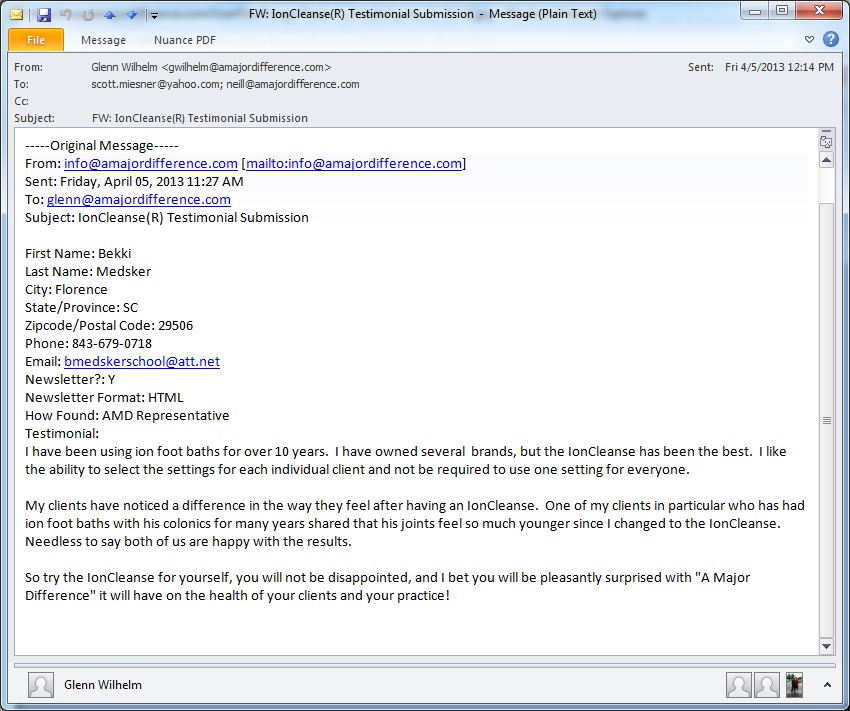The image size is (850, 711).
Task: Select the photo contact thumbnail on right
Action: point(795,686)
